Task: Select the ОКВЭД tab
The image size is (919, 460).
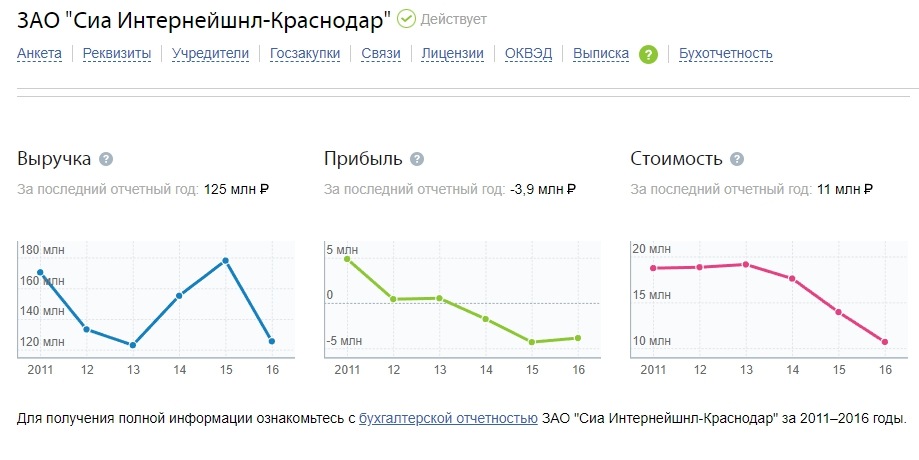Action: click(529, 53)
